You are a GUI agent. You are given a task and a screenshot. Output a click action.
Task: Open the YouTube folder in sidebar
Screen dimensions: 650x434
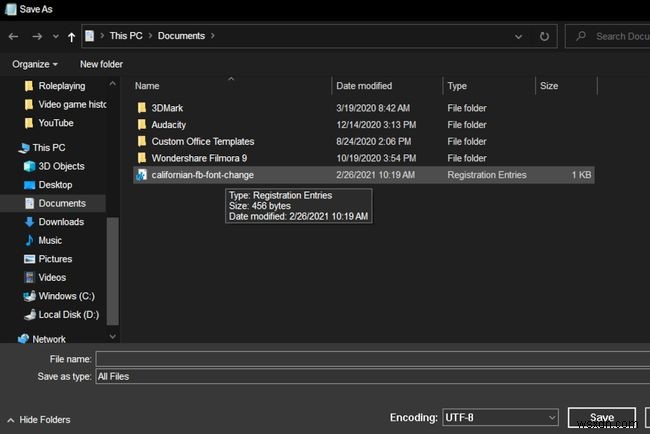point(49,123)
